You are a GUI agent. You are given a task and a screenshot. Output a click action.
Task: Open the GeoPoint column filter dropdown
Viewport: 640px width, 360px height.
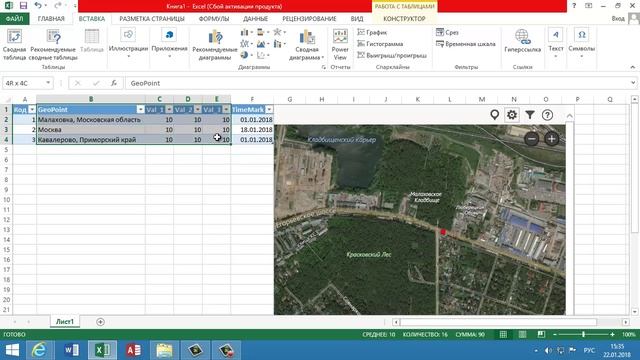[x=140, y=110]
